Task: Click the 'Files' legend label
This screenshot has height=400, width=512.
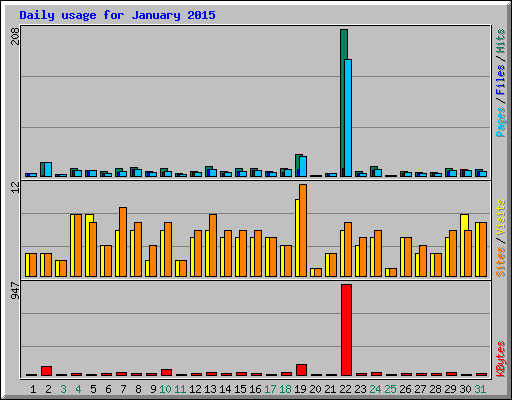Action: [x=500, y=79]
